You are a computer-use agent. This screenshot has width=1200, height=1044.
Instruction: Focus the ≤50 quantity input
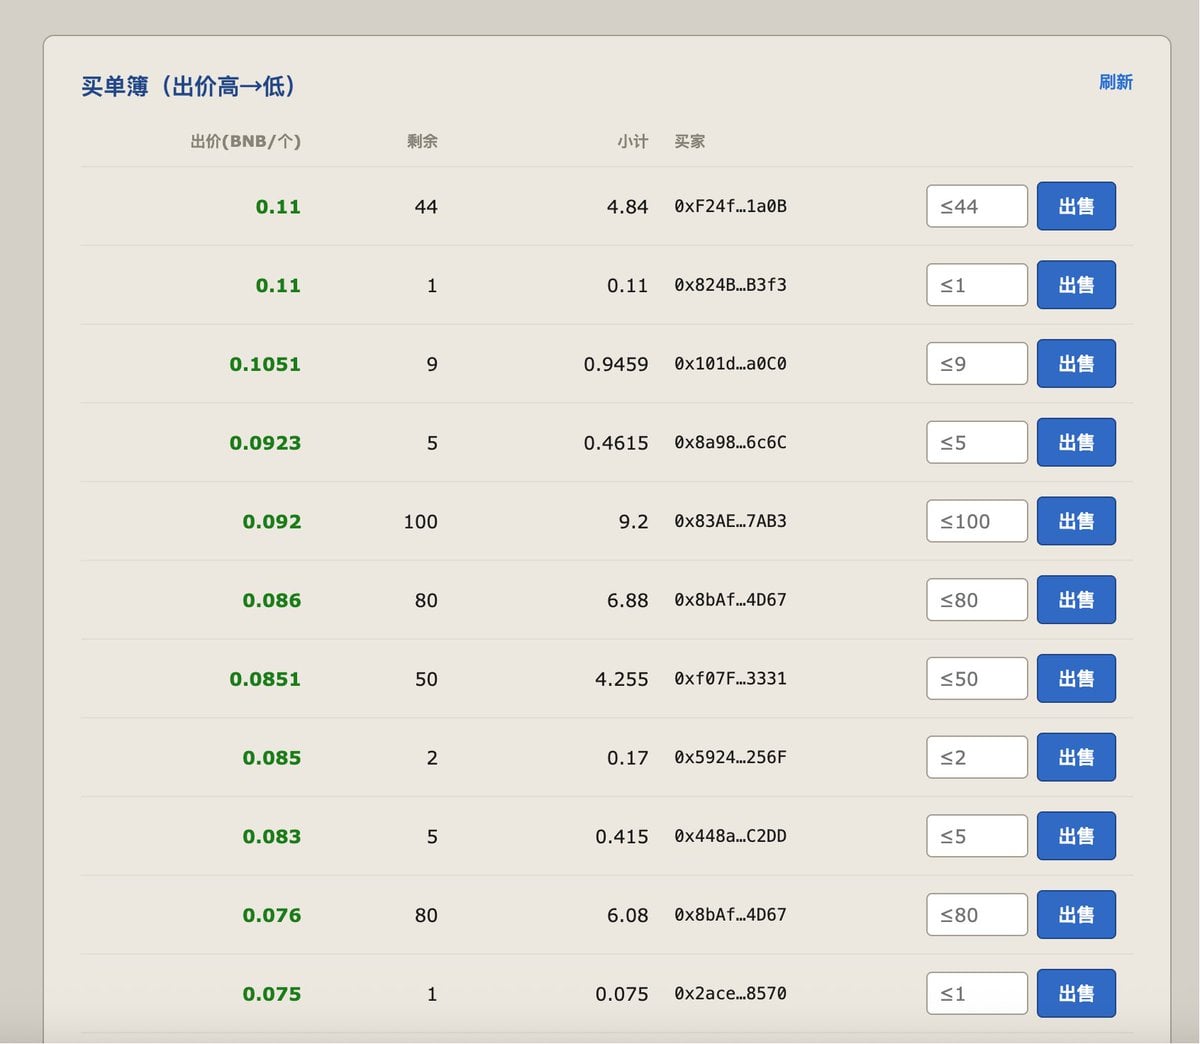point(977,679)
